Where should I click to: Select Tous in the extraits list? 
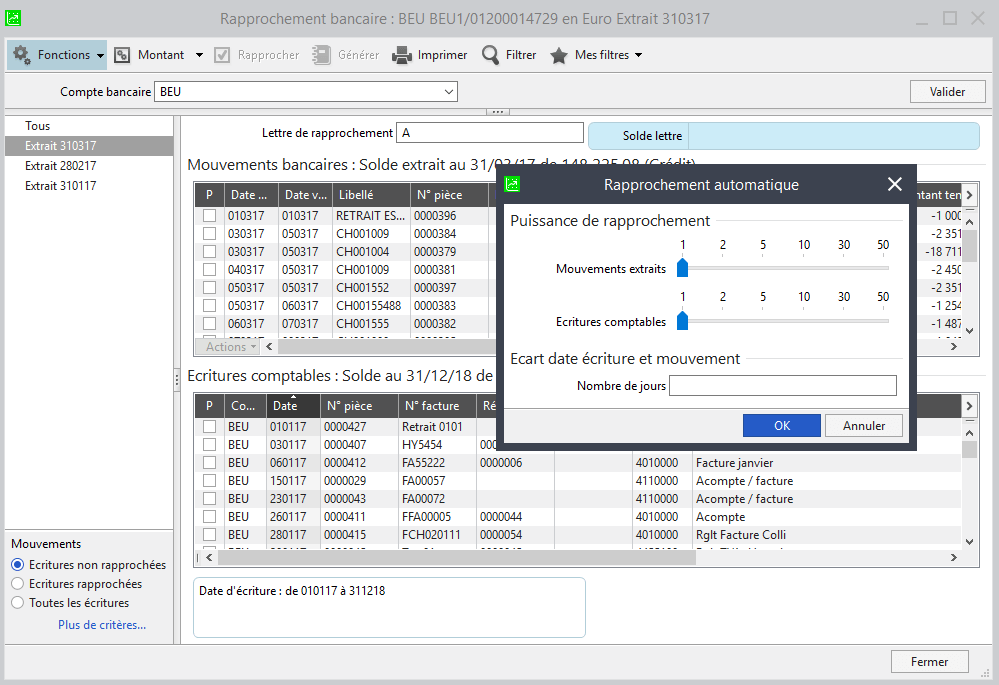click(x=38, y=126)
